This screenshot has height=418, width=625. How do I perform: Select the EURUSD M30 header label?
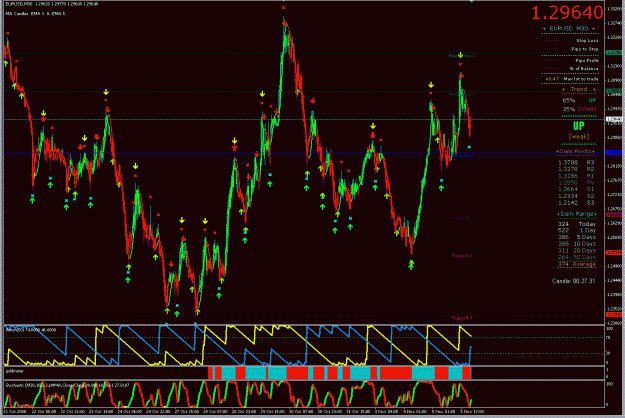[569, 29]
